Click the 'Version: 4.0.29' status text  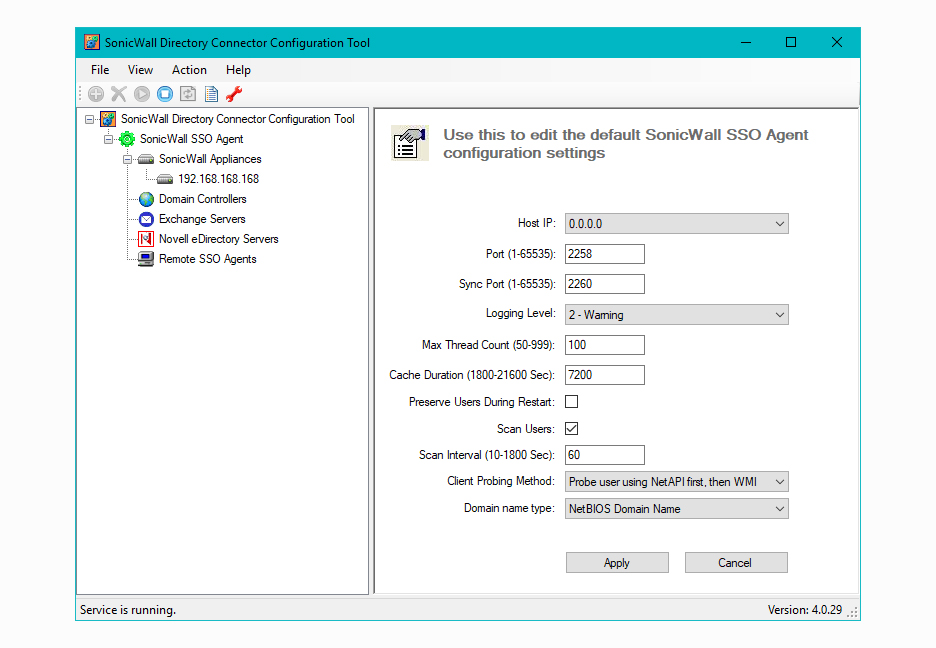805,610
